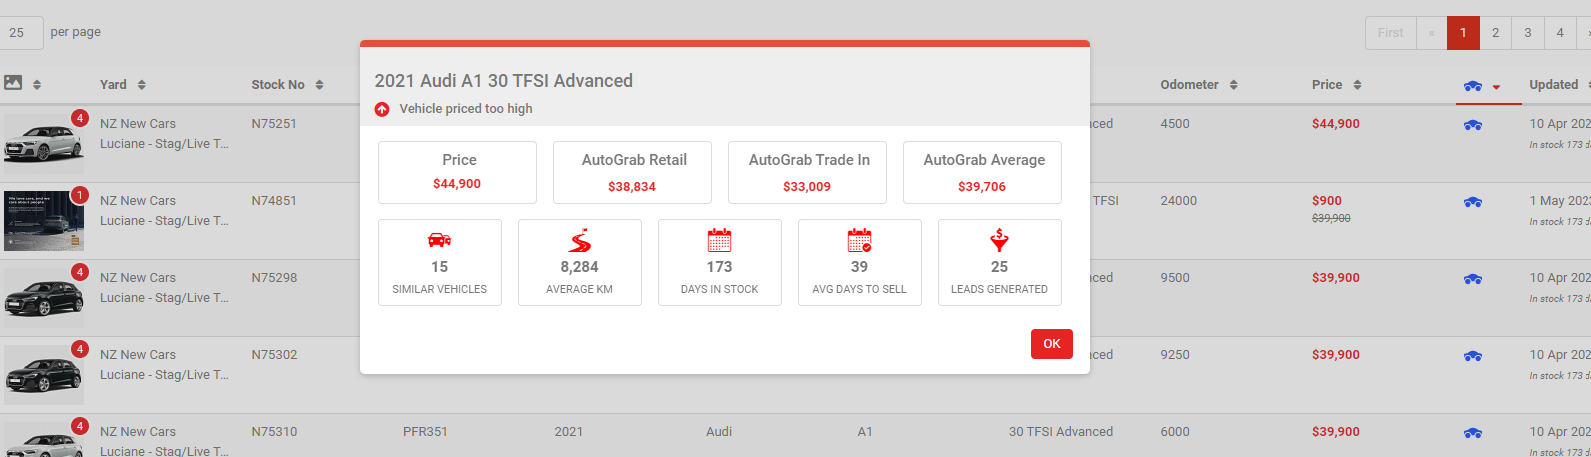
Task: Click the Similar Vehicles car icon
Action: [439, 240]
